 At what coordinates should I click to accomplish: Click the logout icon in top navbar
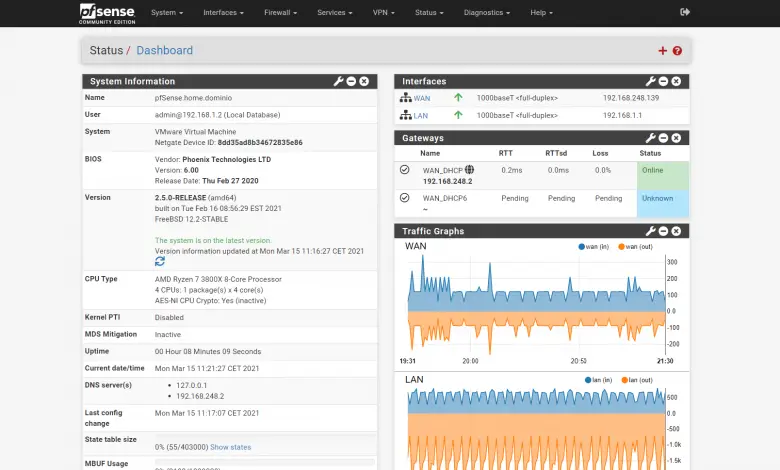click(x=685, y=12)
